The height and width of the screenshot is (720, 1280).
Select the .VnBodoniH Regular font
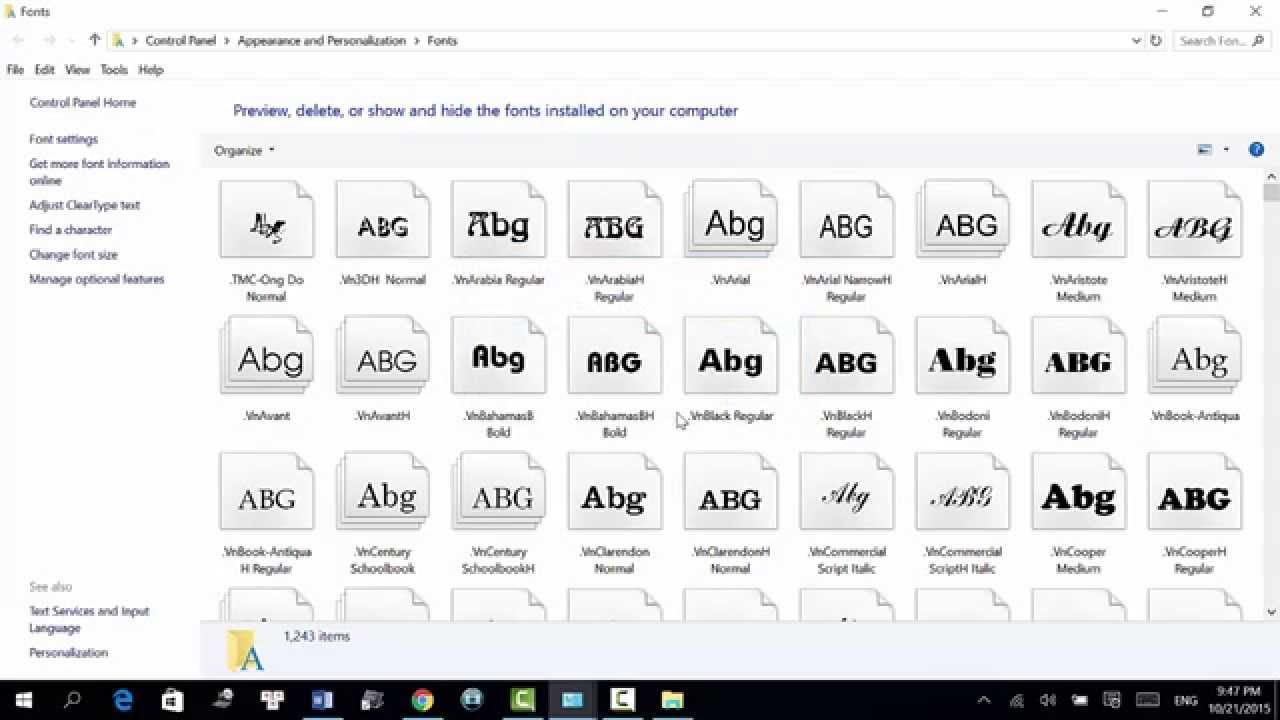click(1078, 377)
